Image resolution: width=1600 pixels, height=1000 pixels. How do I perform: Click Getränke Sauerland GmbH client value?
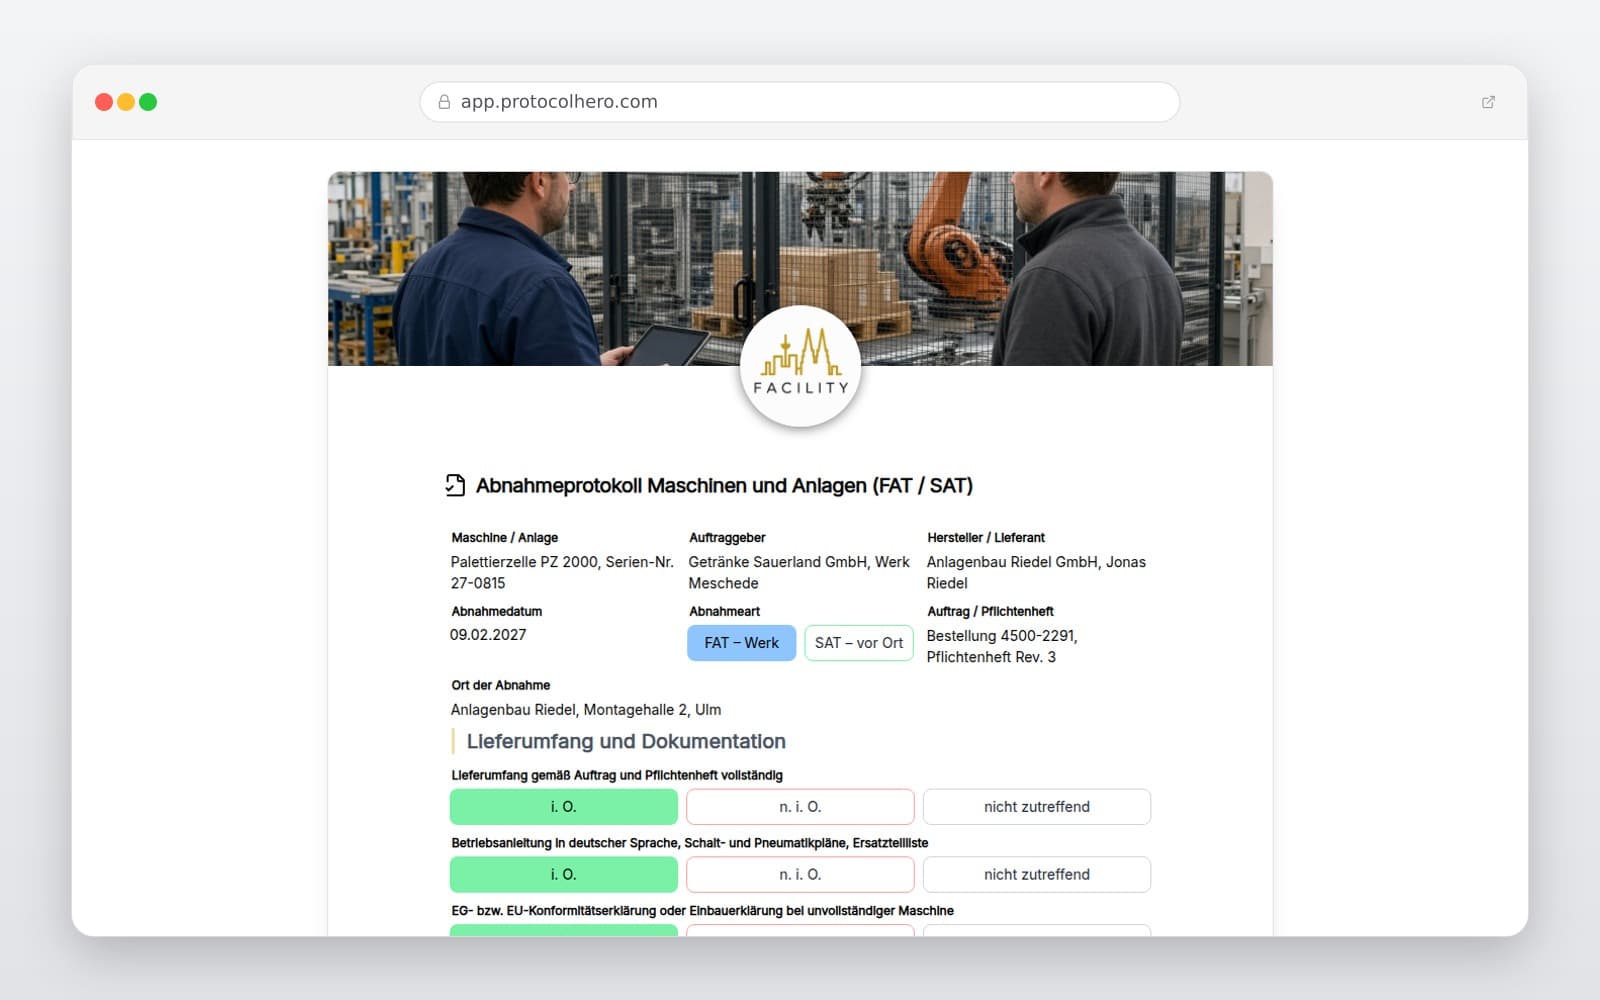pyautogui.click(x=799, y=572)
